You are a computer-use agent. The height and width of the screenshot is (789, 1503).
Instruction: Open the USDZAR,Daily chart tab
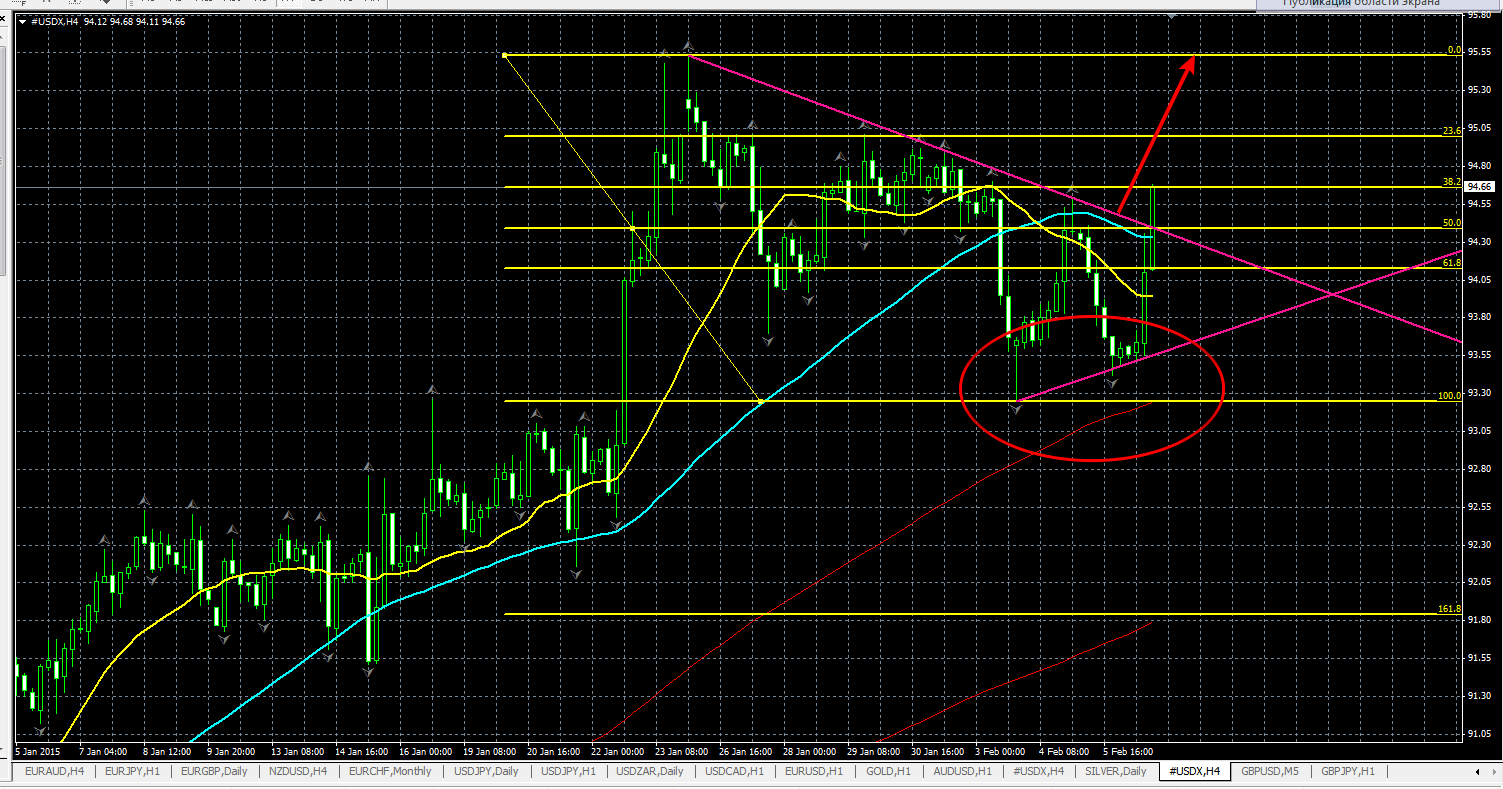(650, 771)
